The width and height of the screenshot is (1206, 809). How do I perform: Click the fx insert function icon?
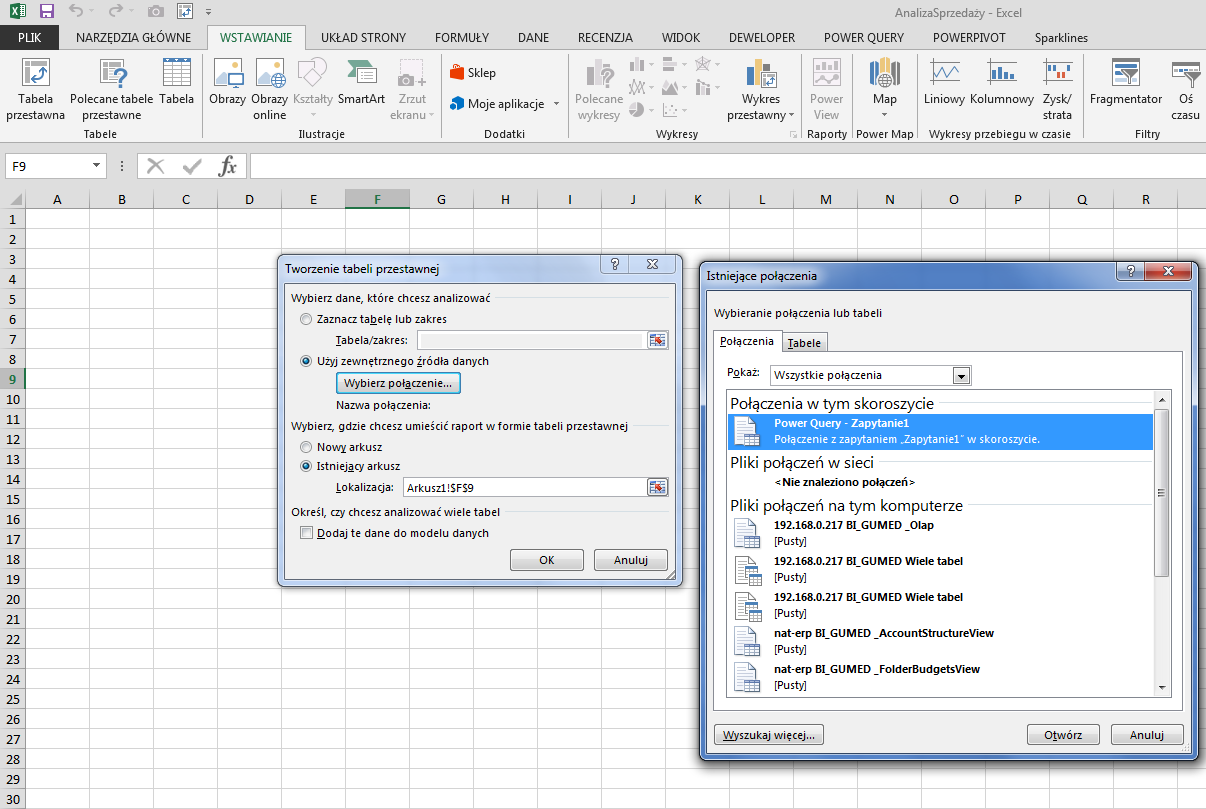228,166
